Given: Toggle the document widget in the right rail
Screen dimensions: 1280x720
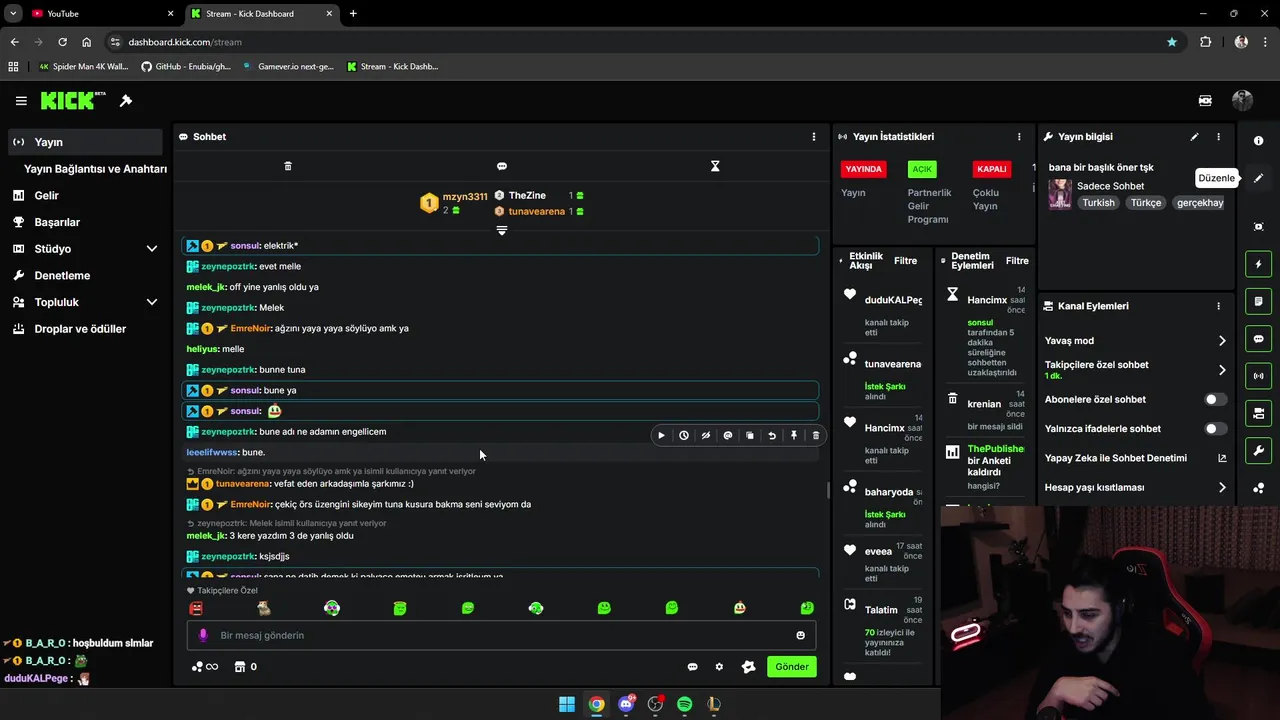Looking at the screenshot, I should pyautogui.click(x=1259, y=301).
